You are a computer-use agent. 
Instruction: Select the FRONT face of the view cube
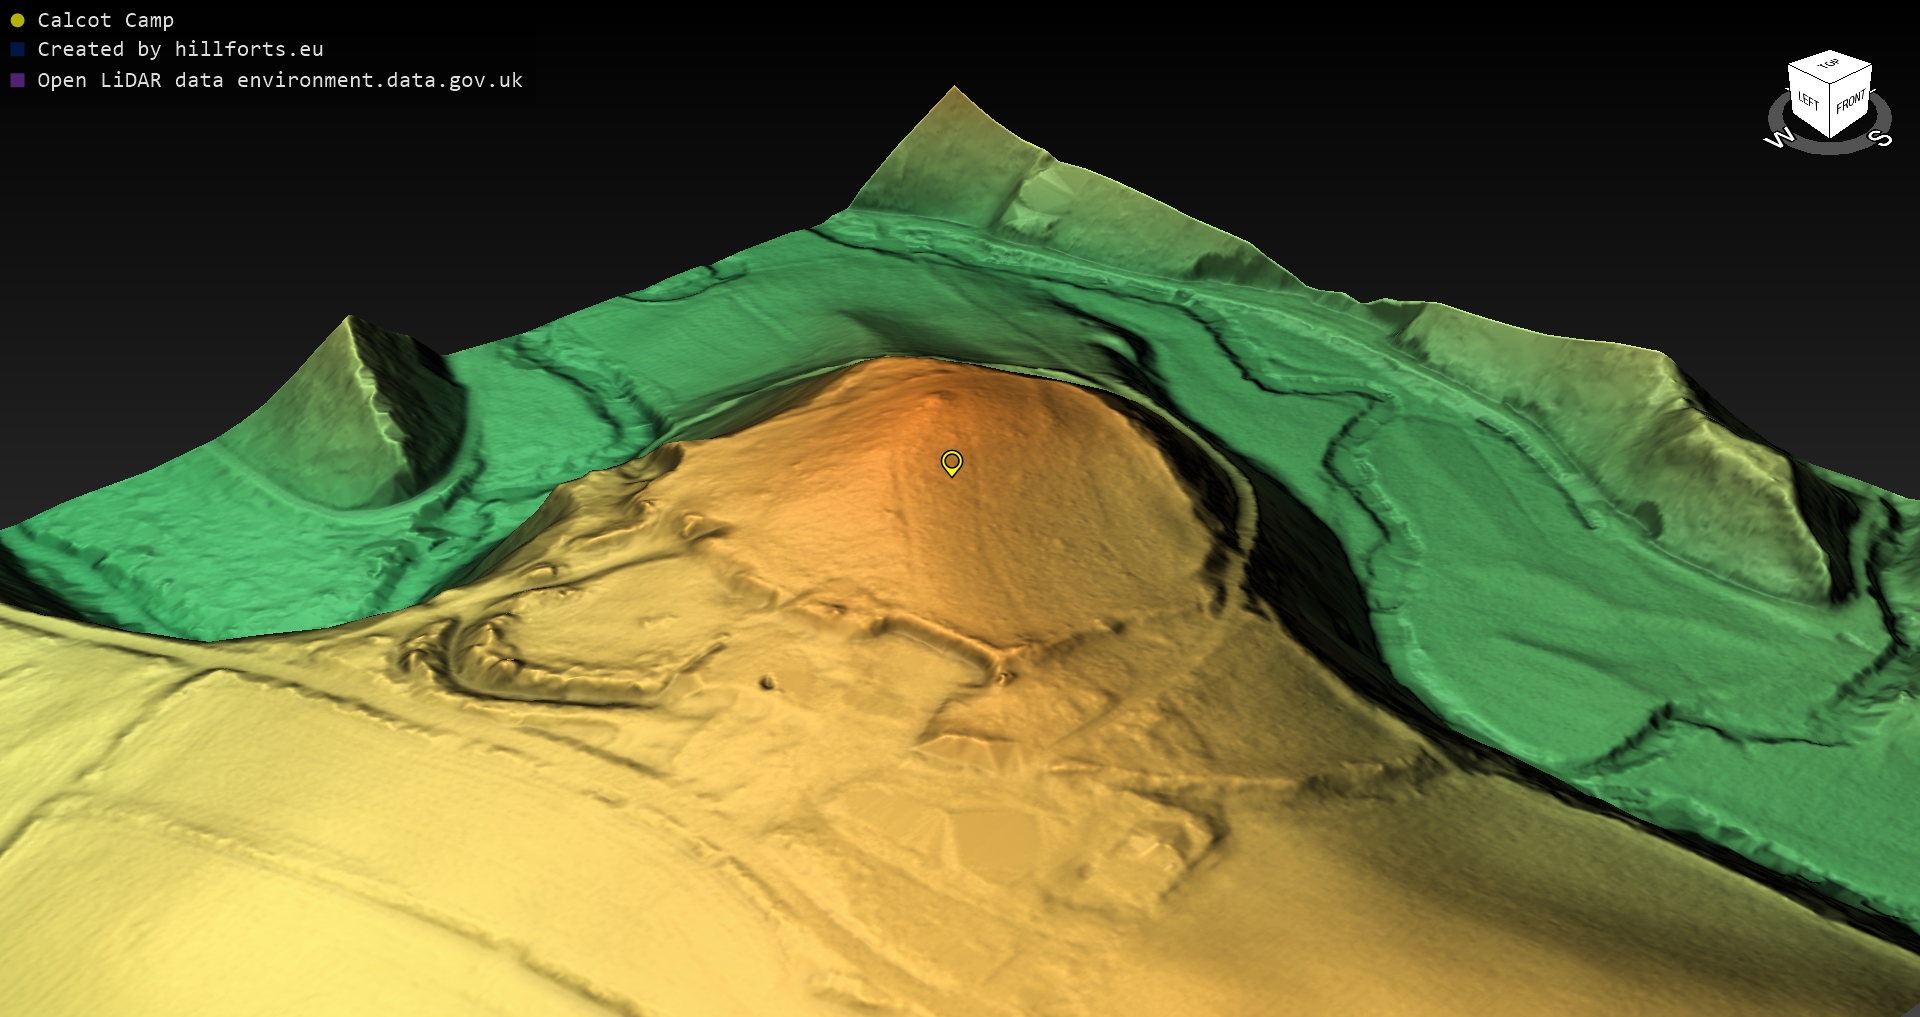coord(1851,102)
